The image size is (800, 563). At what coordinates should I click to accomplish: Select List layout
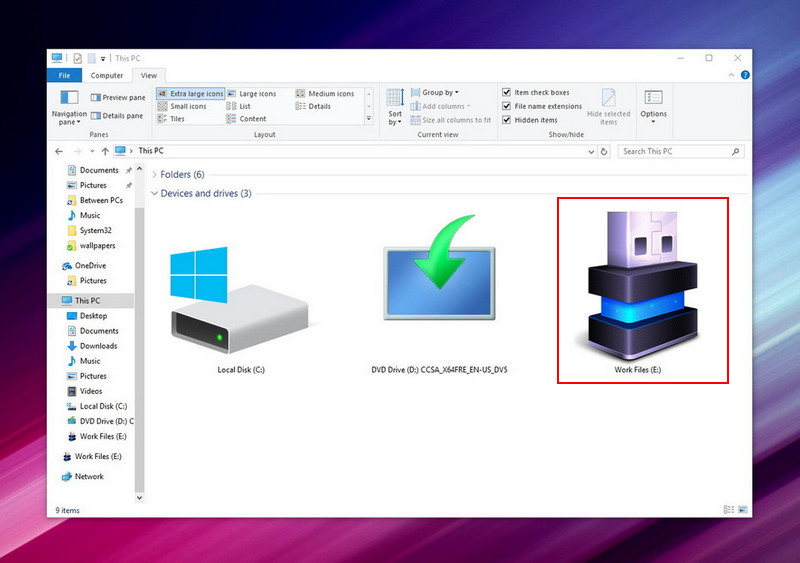point(238,106)
